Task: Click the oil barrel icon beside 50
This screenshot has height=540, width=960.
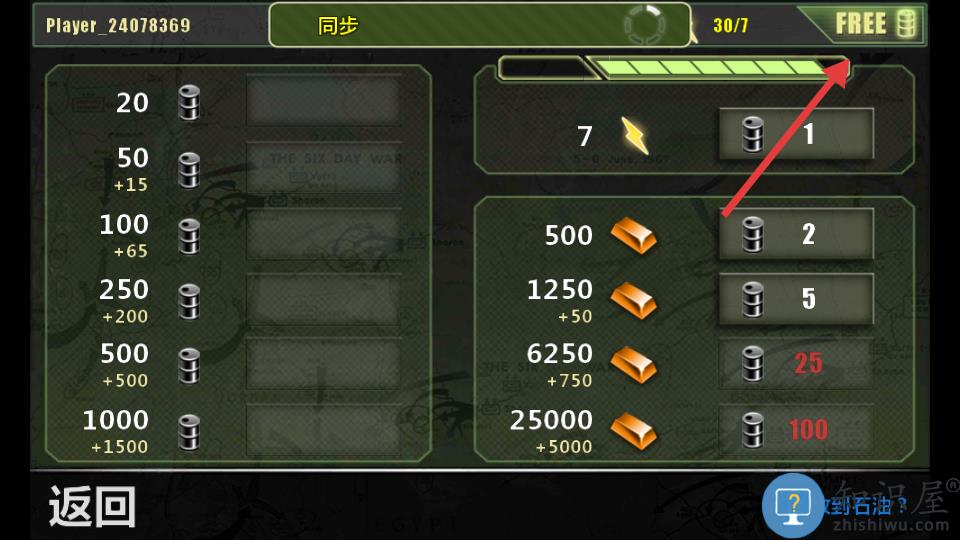Action: pyautogui.click(x=189, y=170)
